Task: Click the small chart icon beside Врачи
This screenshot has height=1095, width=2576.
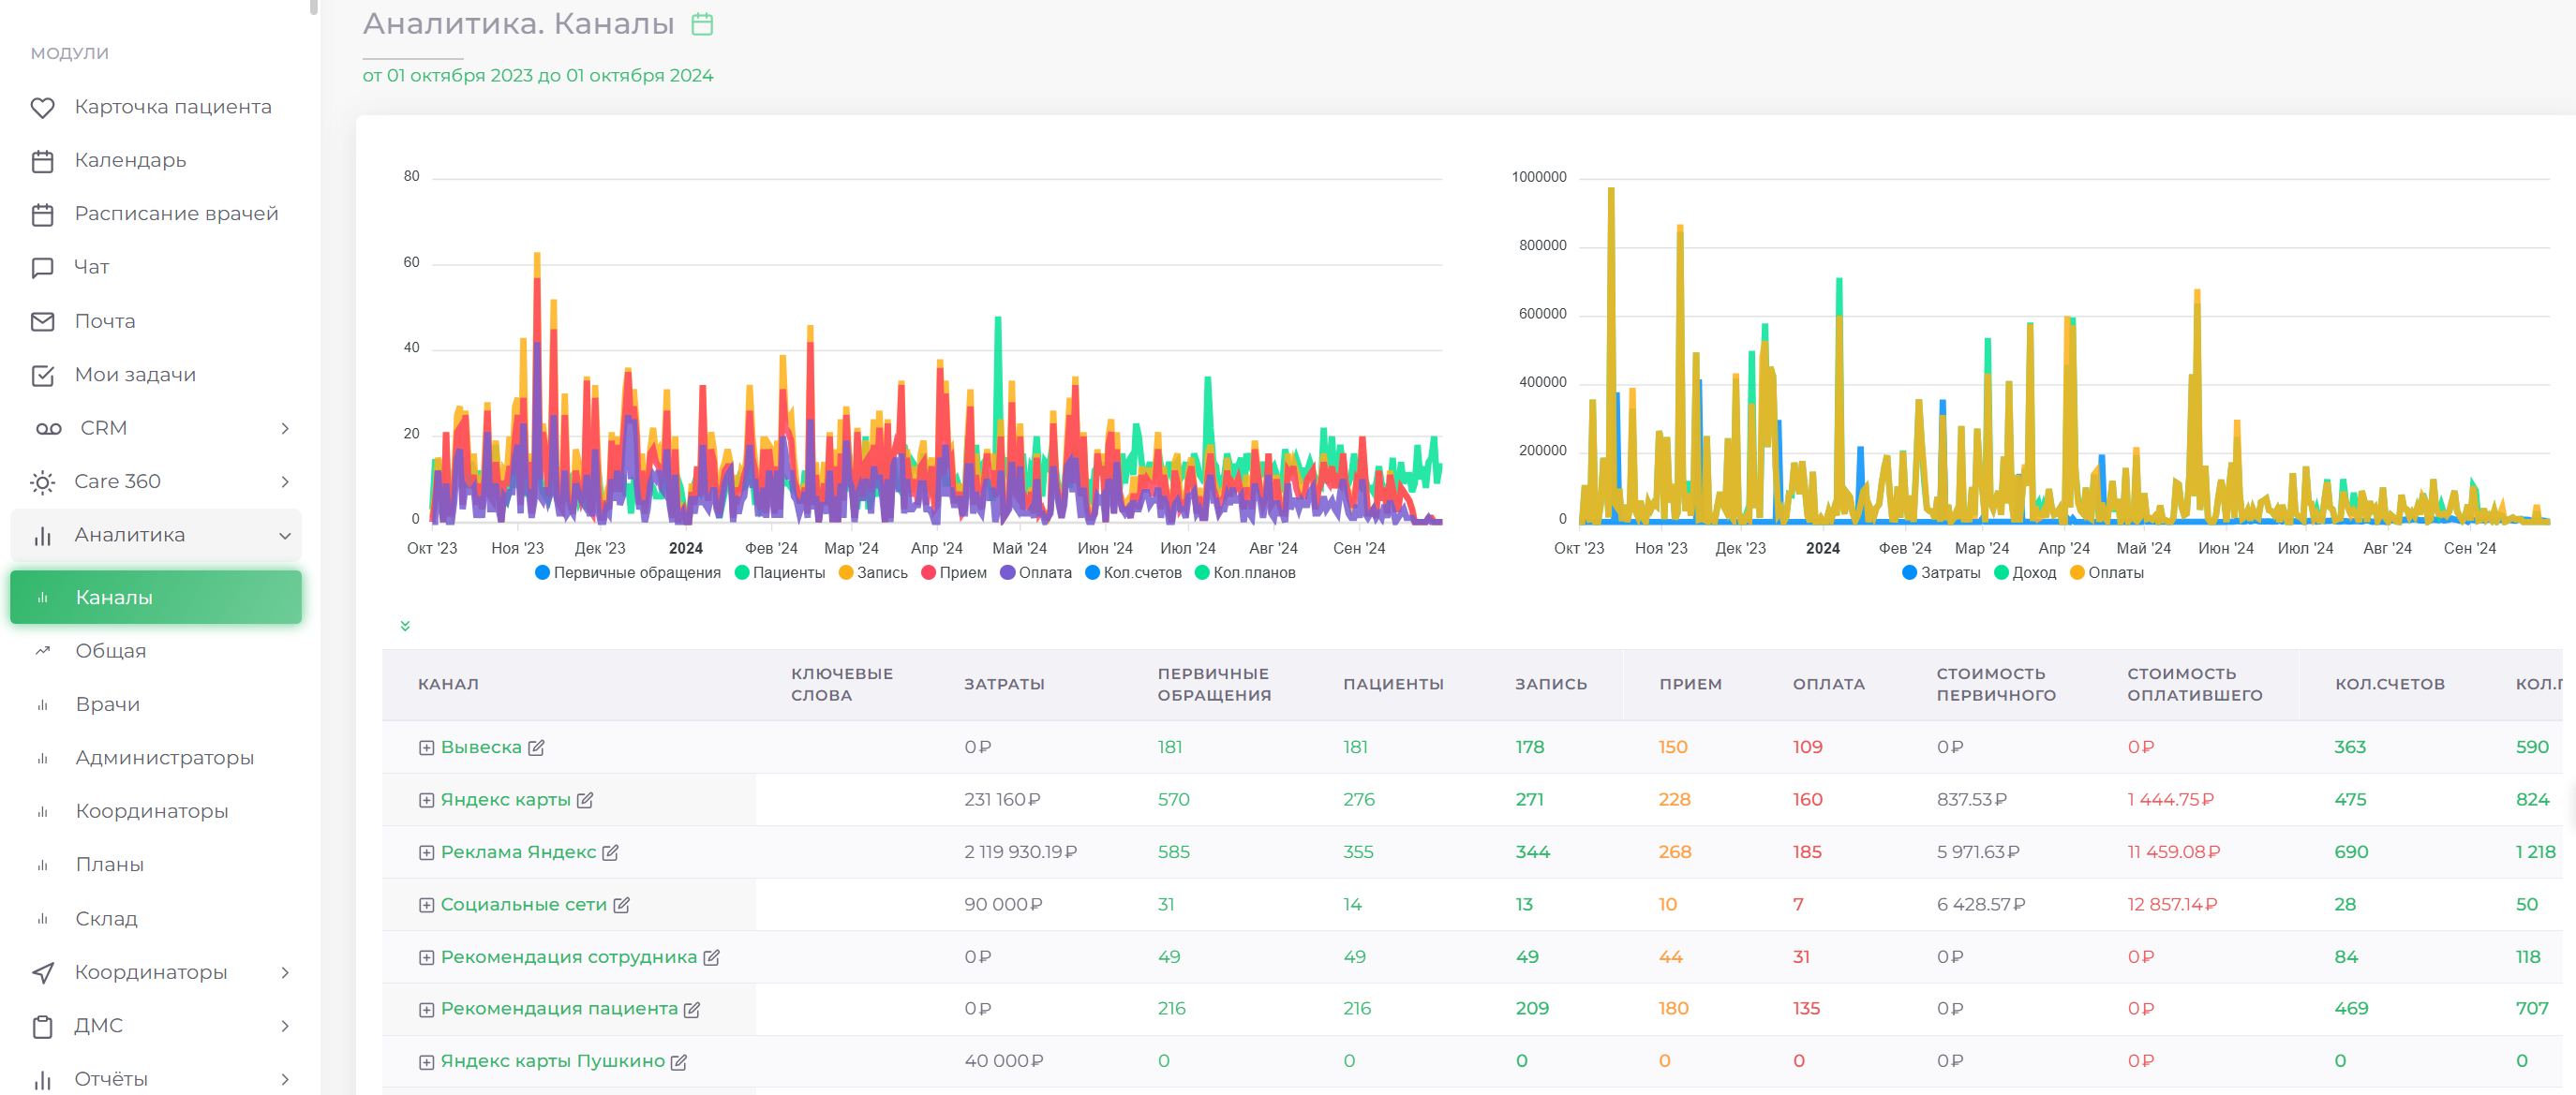Action: pos(42,705)
